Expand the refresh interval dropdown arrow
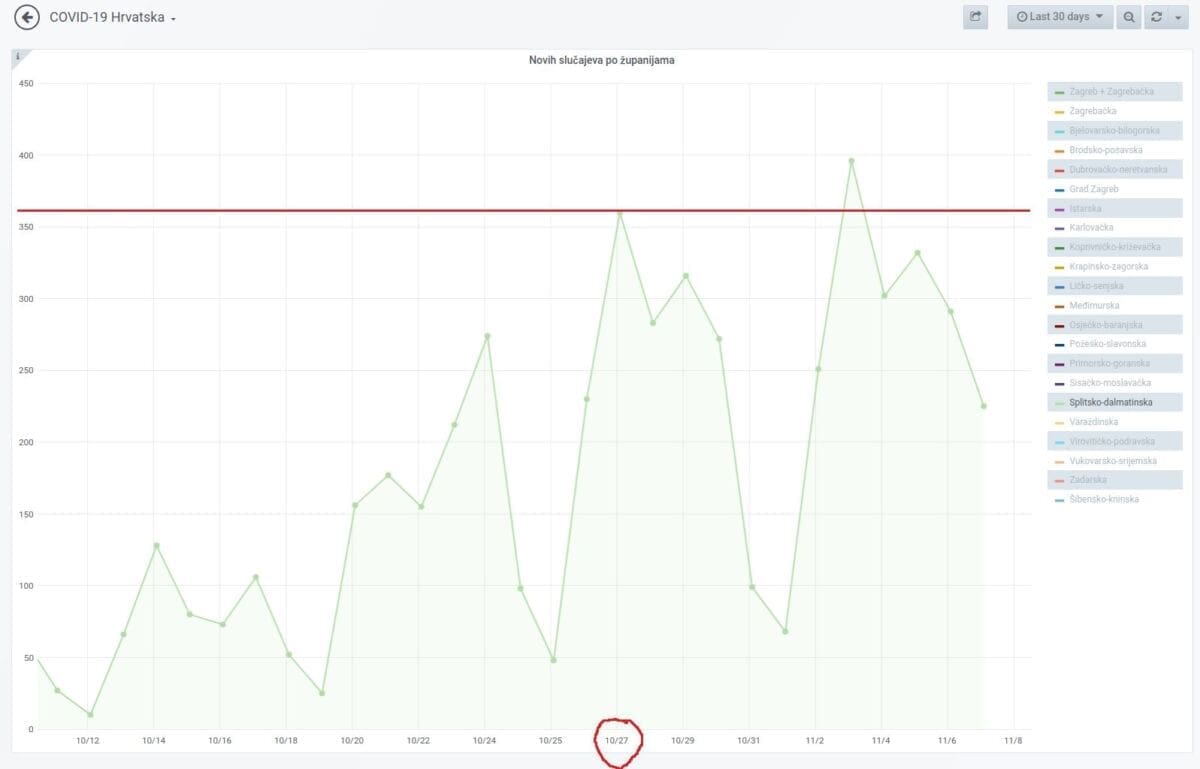Viewport: 1200px width, 769px height. [x=1178, y=17]
